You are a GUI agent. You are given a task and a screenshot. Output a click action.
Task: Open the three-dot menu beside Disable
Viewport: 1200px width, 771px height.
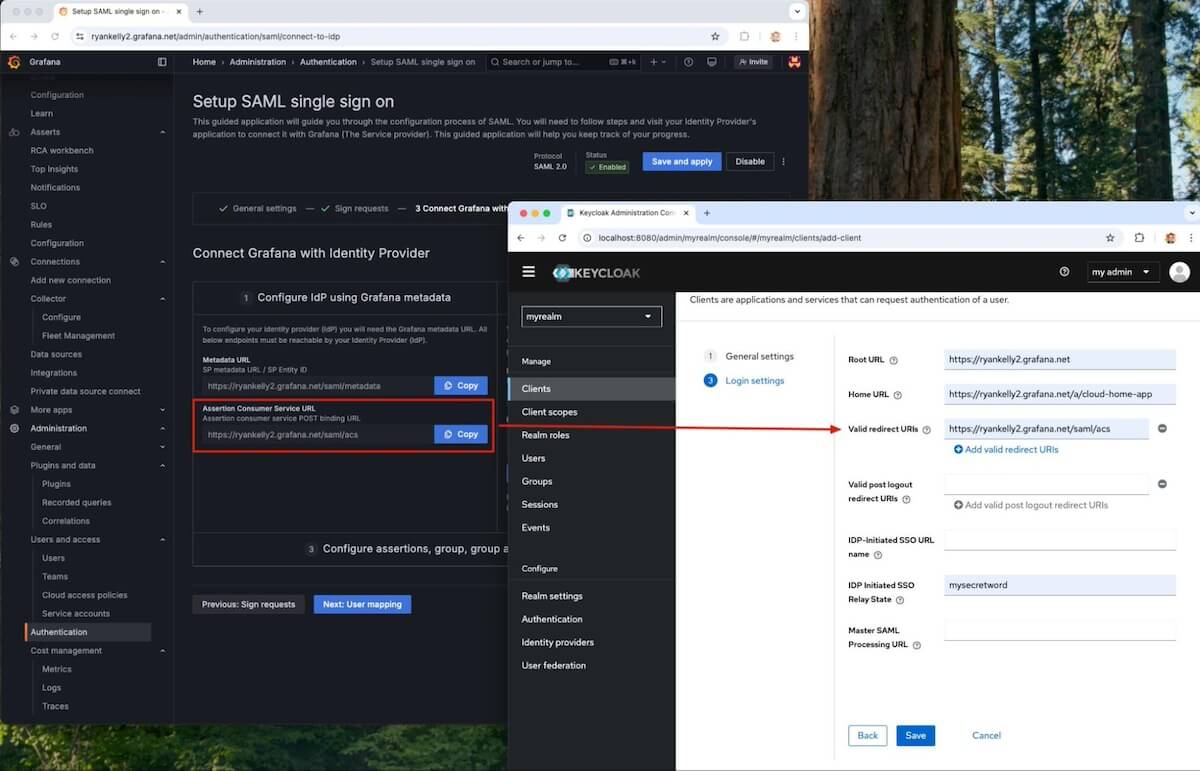pos(783,161)
